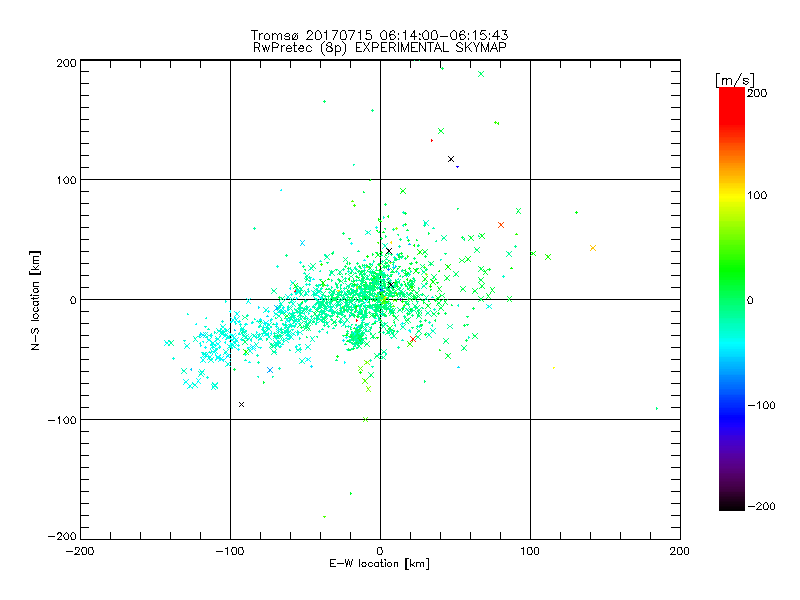Click the colorbar tick label -100
Image resolution: width=800 pixels, height=600 pixels.
(x=761, y=405)
